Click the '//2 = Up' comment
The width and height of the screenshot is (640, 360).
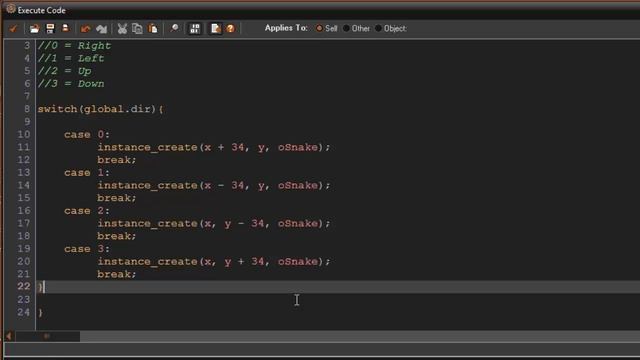(x=64, y=71)
